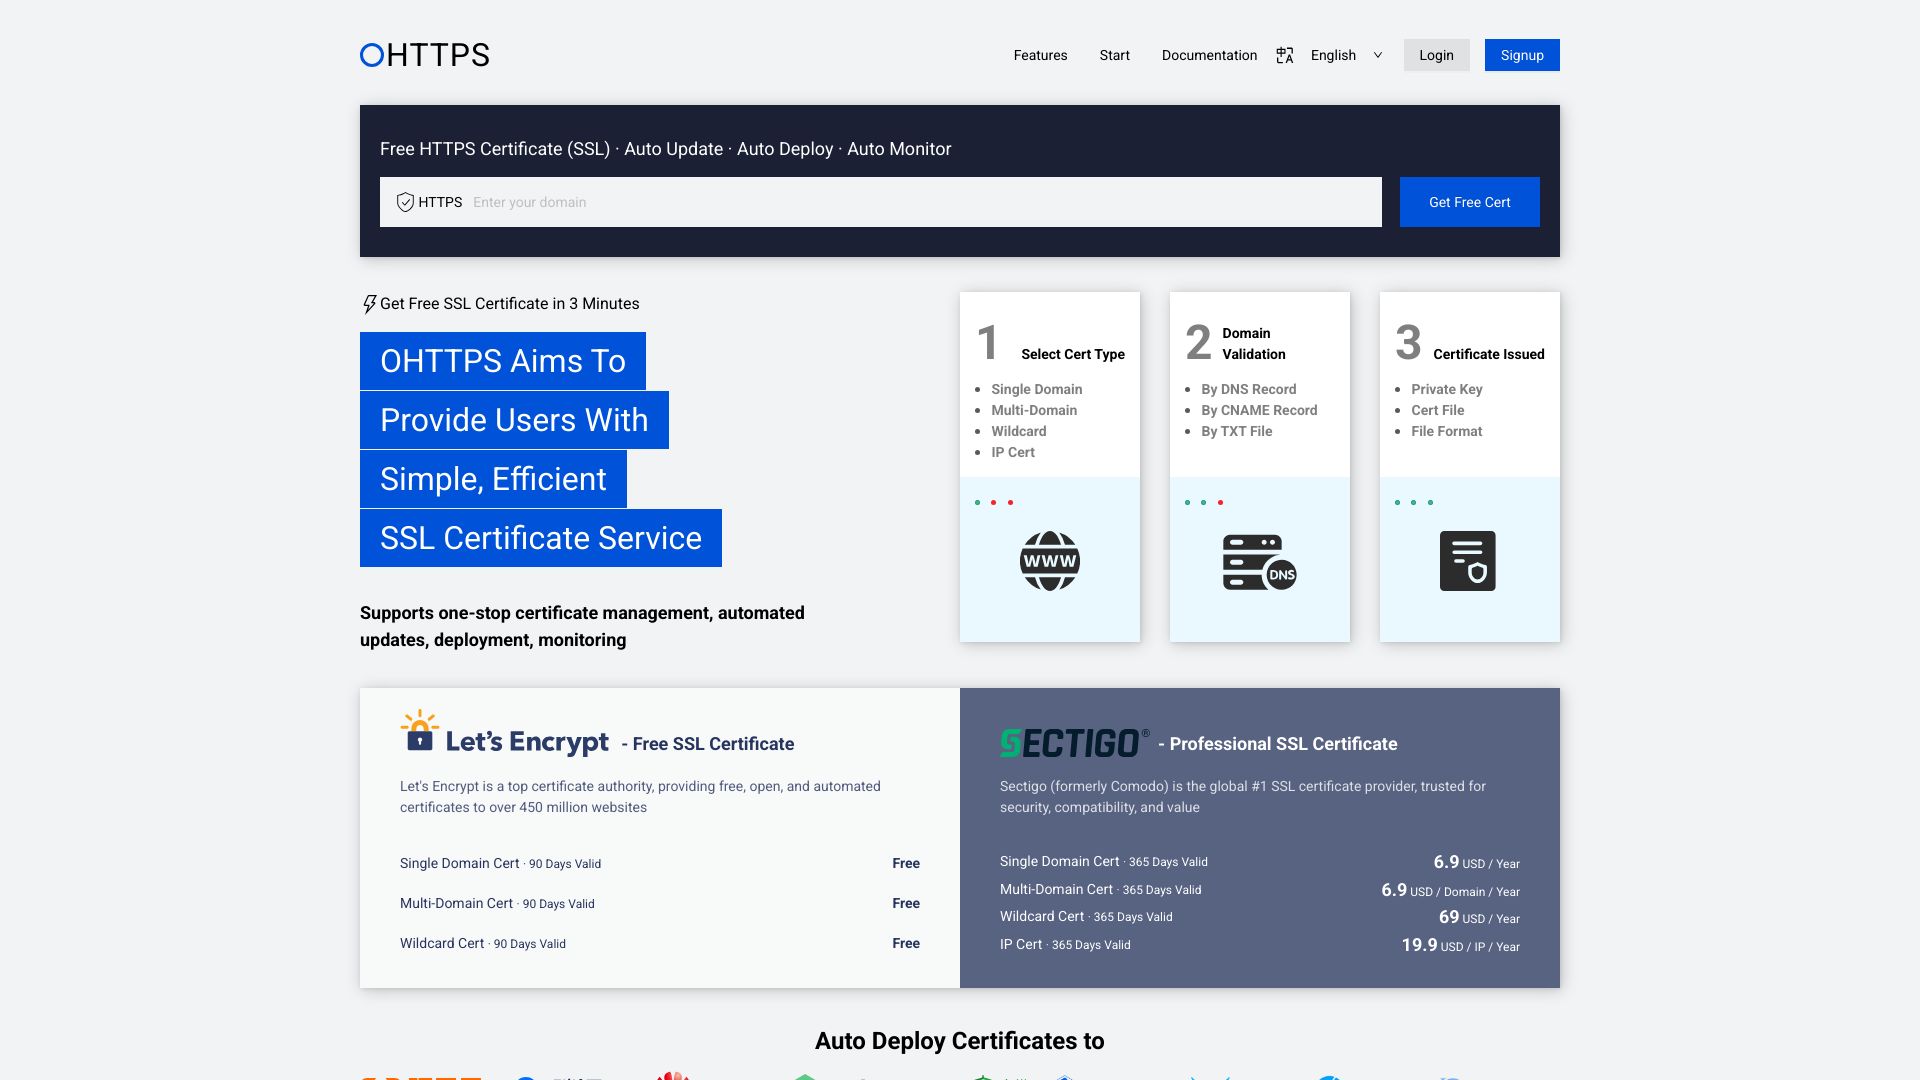The height and width of the screenshot is (1080, 1920).
Task: Click the certificate document shield icon
Action: click(1468, 561)
